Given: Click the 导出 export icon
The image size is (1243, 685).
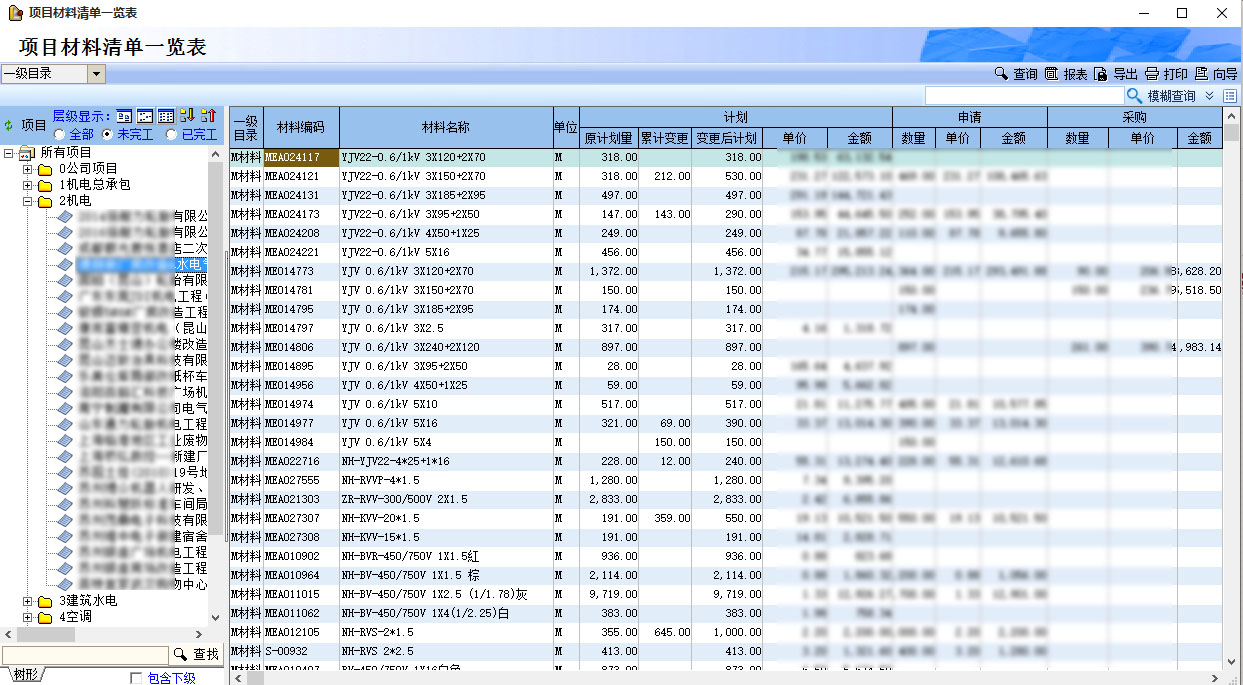Looking at the screenshot, I should pyautogui.click(x=1100, y=74).
